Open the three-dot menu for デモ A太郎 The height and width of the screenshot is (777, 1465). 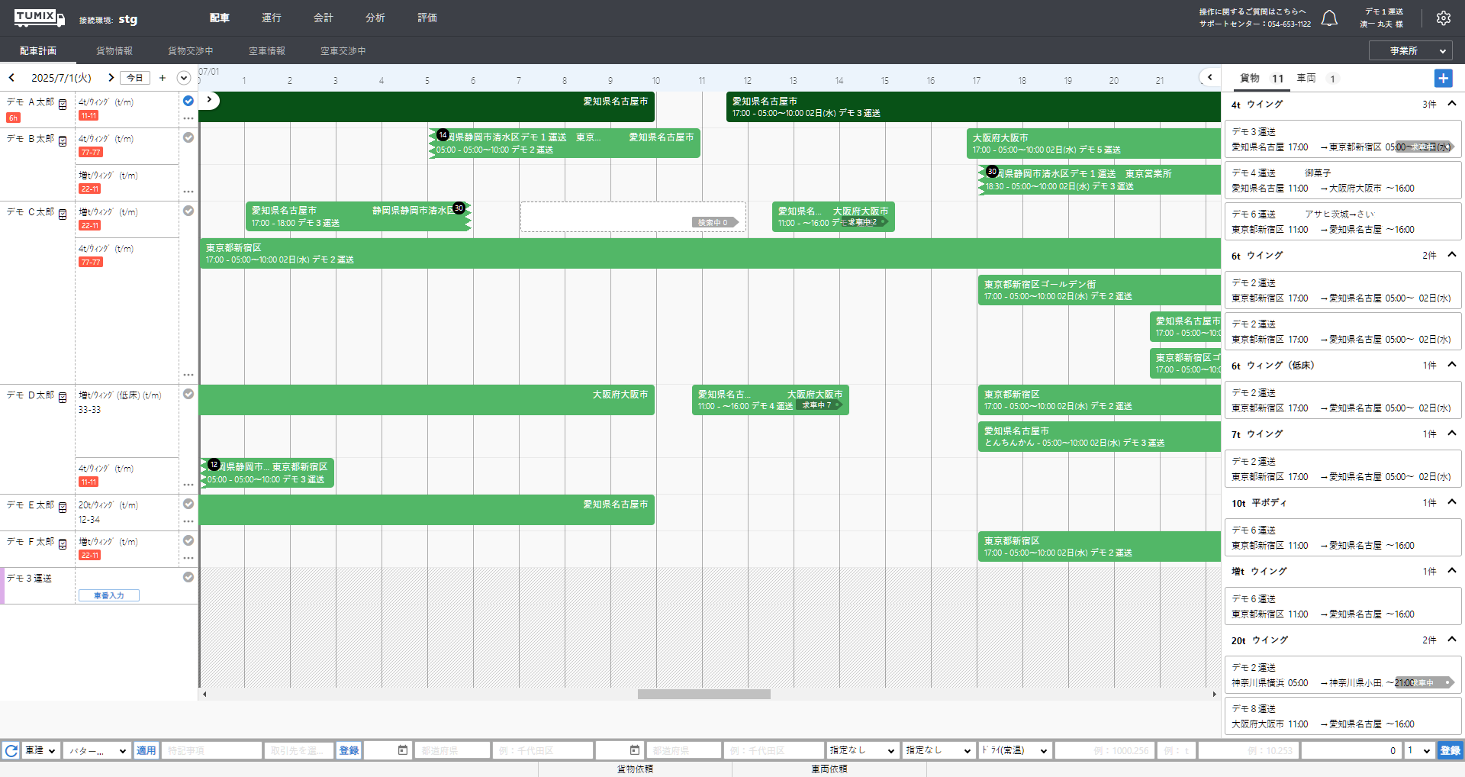click(x=188, y=118)
